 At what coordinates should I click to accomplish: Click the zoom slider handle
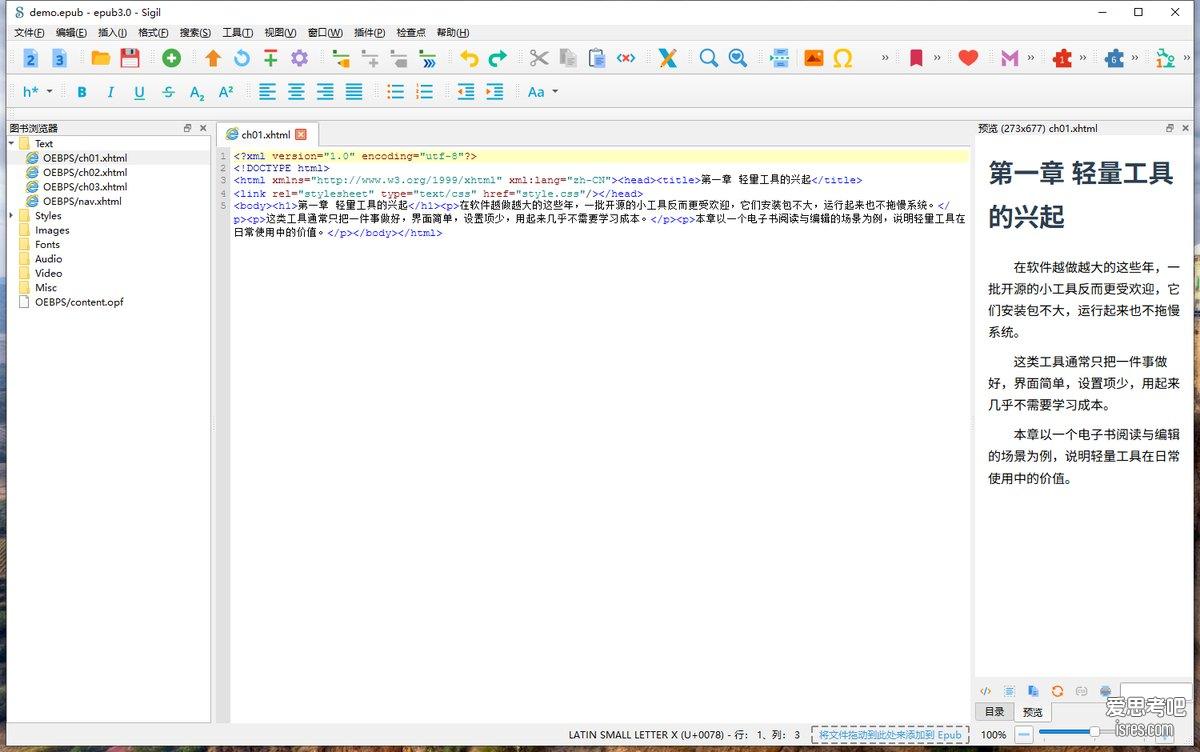point(1095,734)
